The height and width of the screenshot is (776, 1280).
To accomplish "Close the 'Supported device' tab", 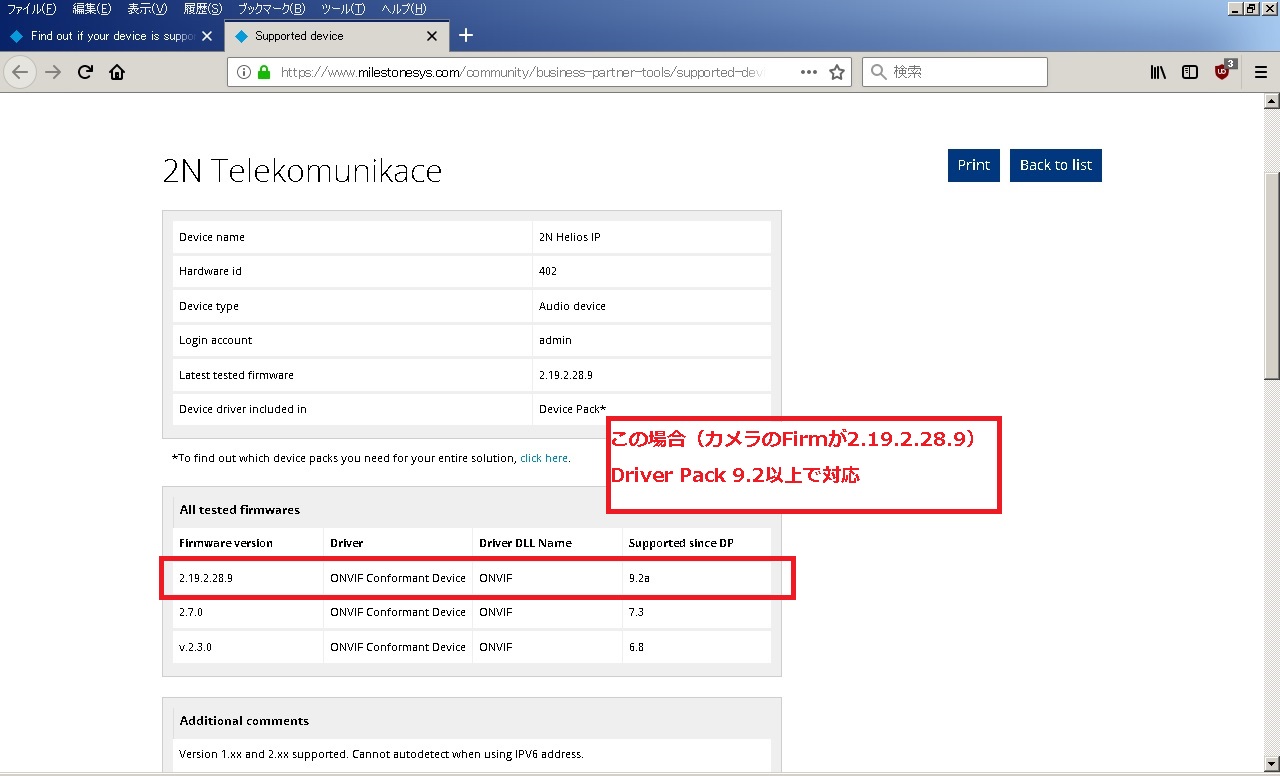I will (432, 36).
